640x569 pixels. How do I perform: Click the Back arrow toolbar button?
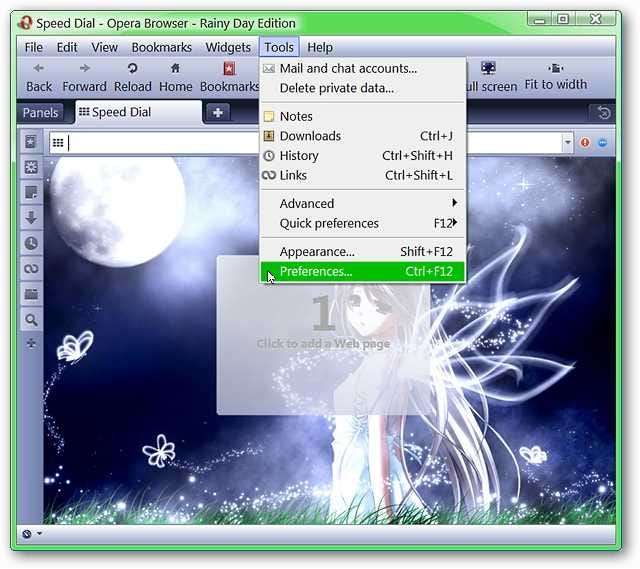tap(39, 77)
